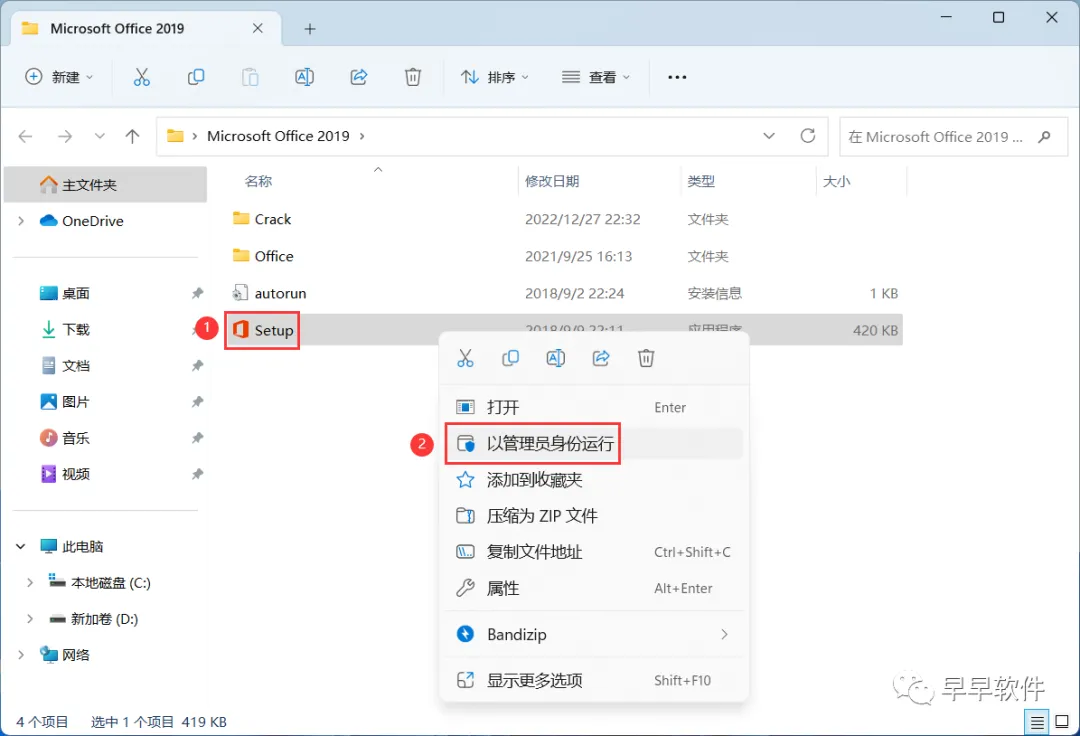Click Microsoft Office 2019 in the address breadcrumb

click(x=278, y=136)
